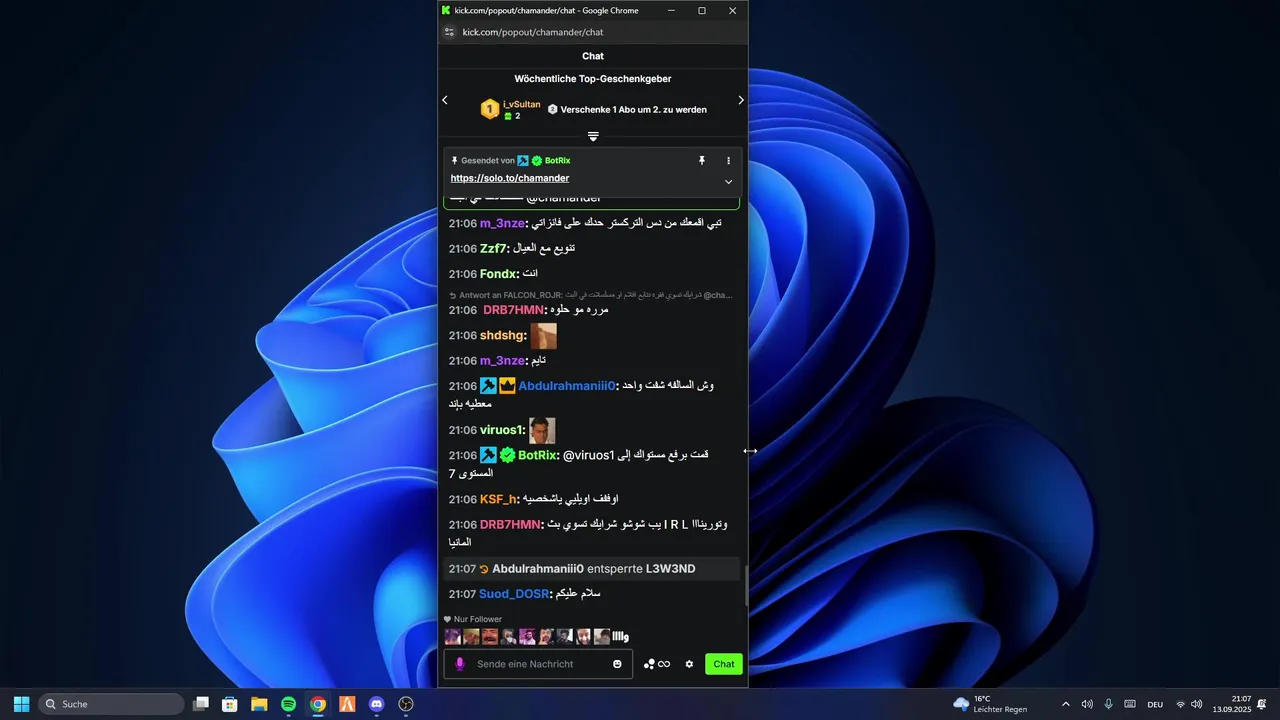Click the emote in shdshg's message
Image resolution: width=1280 pixels, height=720 pixels.
(544, 336)
